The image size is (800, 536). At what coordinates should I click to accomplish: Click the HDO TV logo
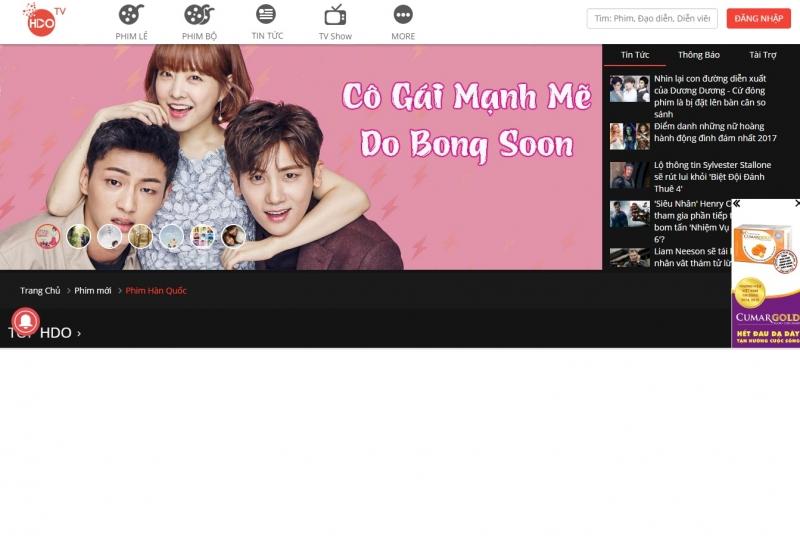pos(42,19)
